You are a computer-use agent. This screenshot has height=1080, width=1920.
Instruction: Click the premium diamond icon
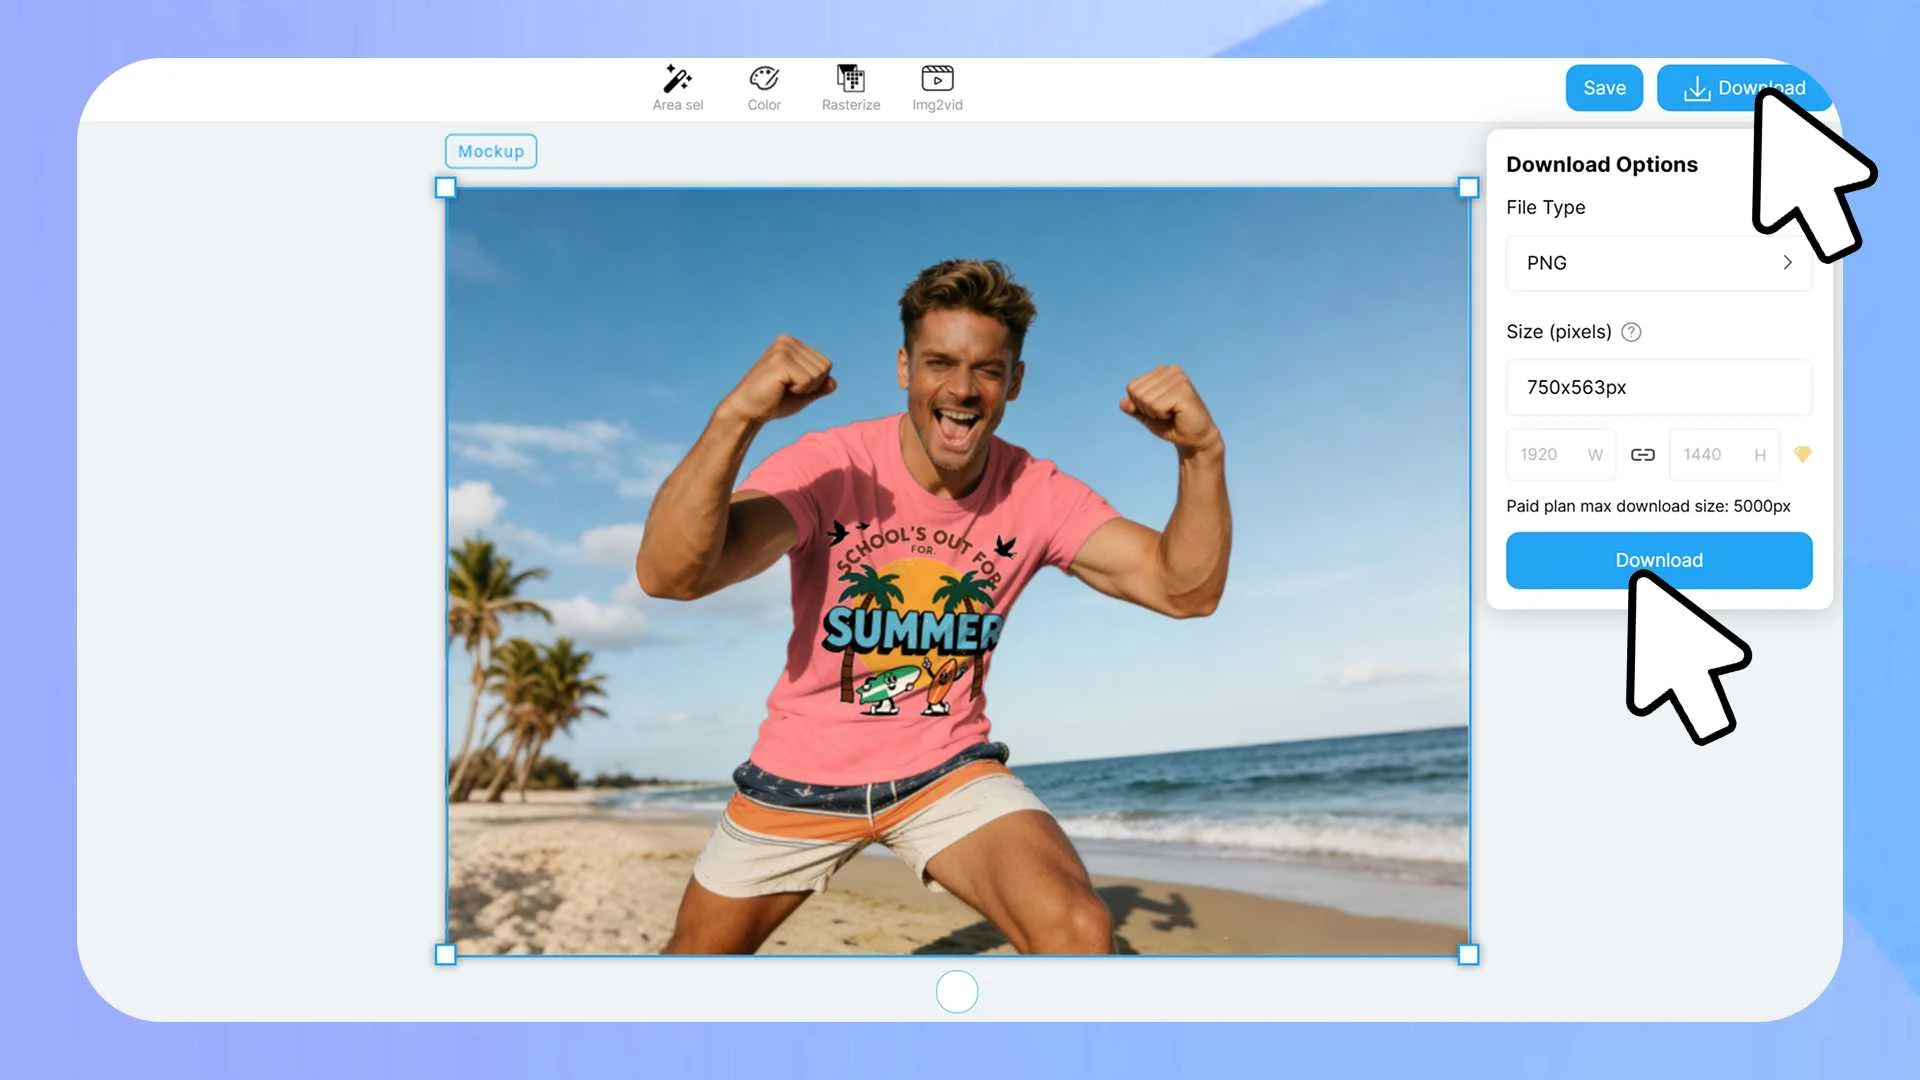click(x=1802, y=455)
